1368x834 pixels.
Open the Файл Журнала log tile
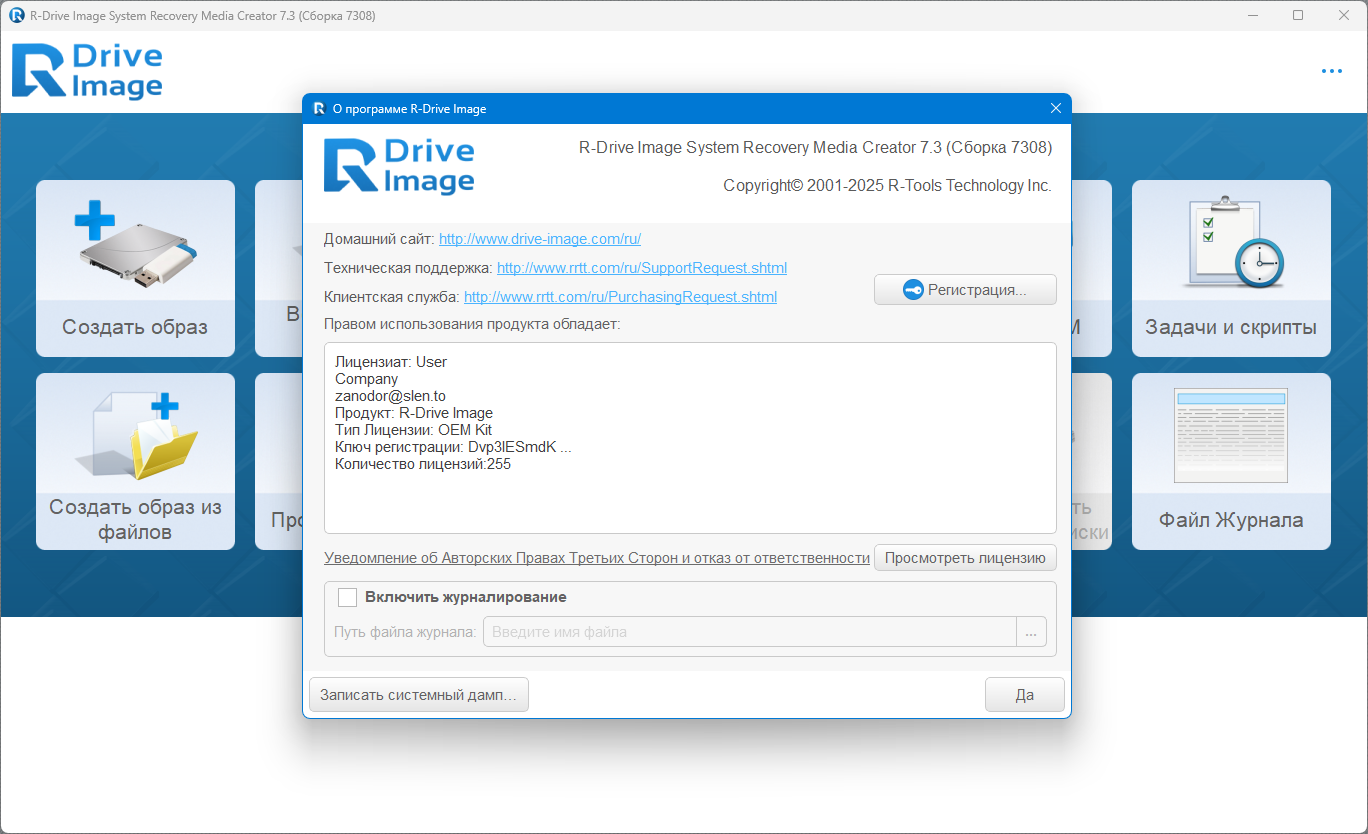click(1231, 461)
